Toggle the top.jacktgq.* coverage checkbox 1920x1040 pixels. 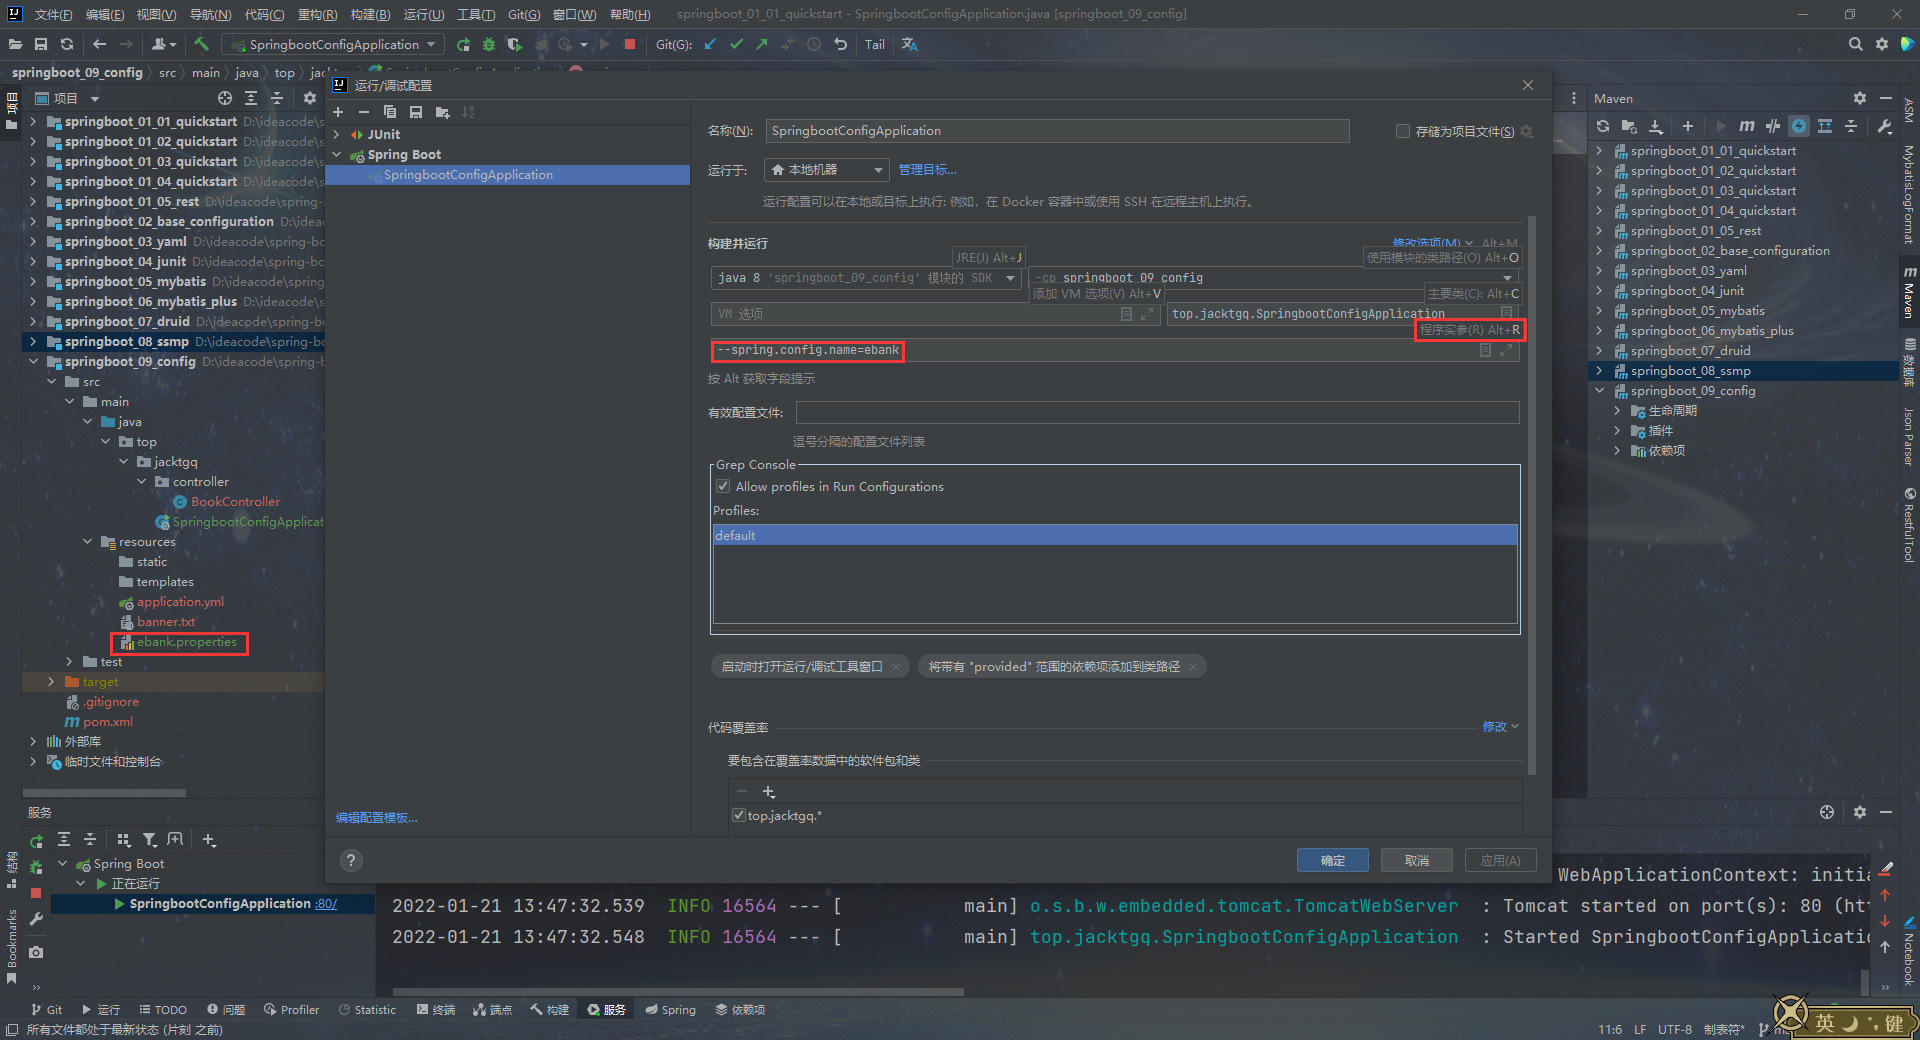(739, 815)
